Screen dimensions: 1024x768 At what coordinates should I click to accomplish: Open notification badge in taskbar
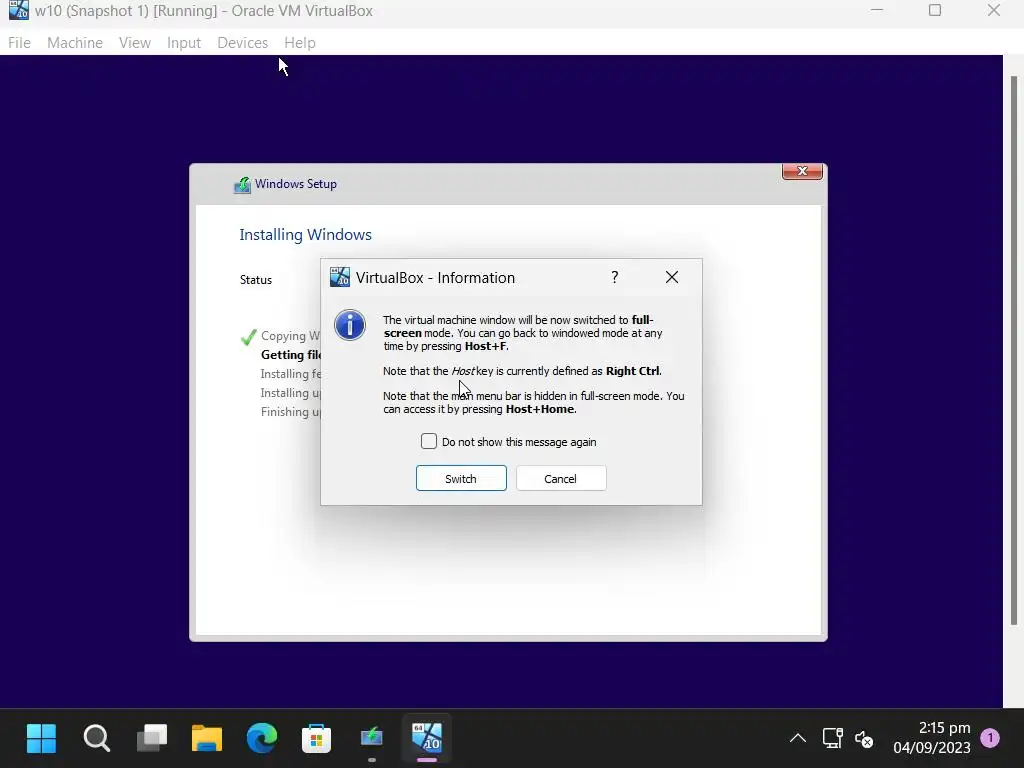pyautogui.click(x=991, y=738)
